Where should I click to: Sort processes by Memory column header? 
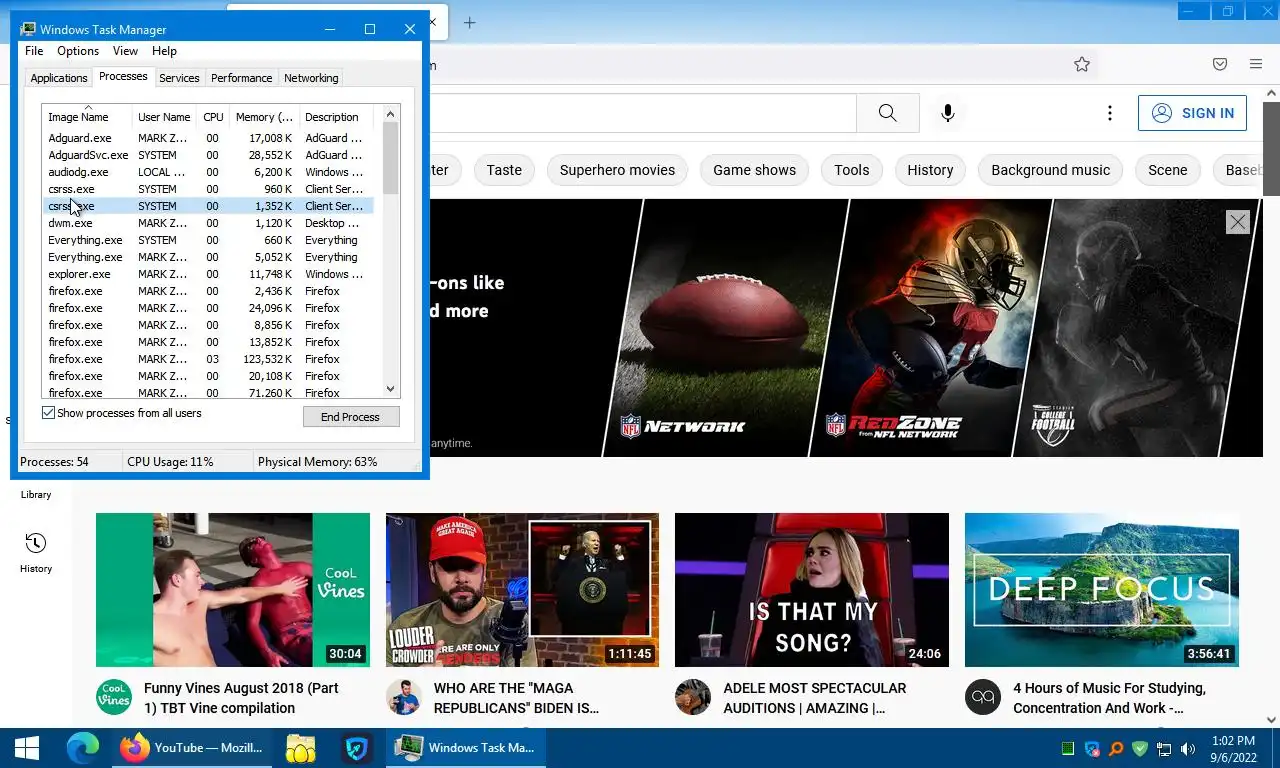point(264,116)
